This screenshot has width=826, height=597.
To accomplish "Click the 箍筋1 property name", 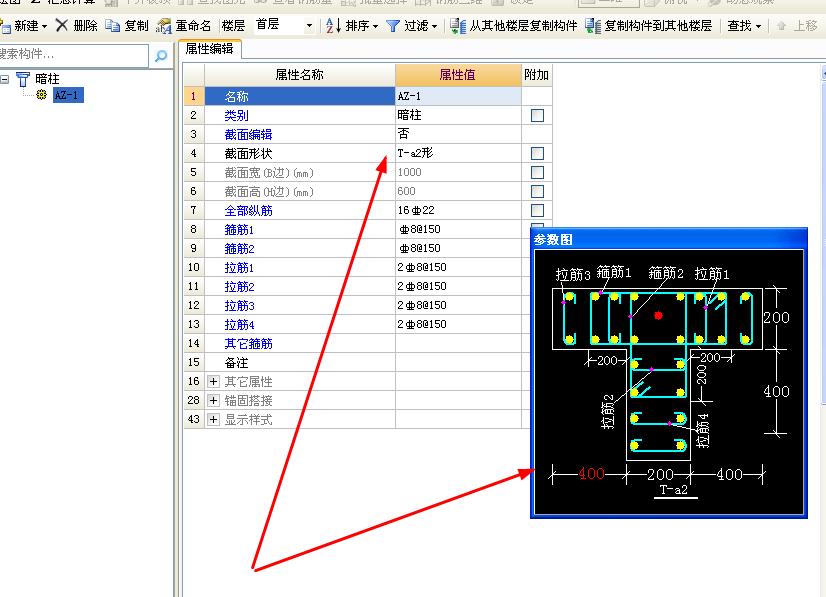I will click(240, 229).
